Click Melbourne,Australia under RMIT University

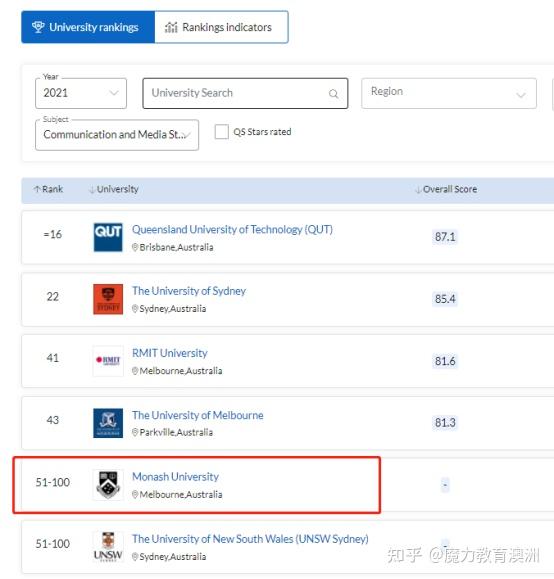181,371
